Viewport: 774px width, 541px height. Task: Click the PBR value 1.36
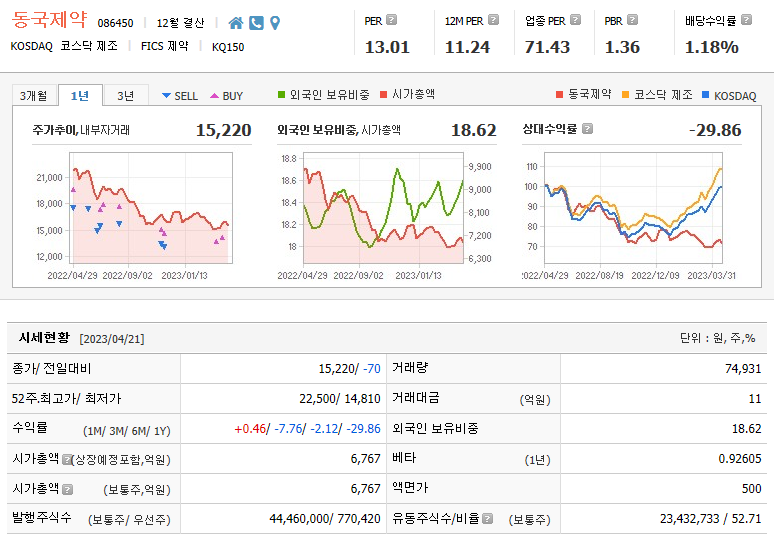[622, 47]
